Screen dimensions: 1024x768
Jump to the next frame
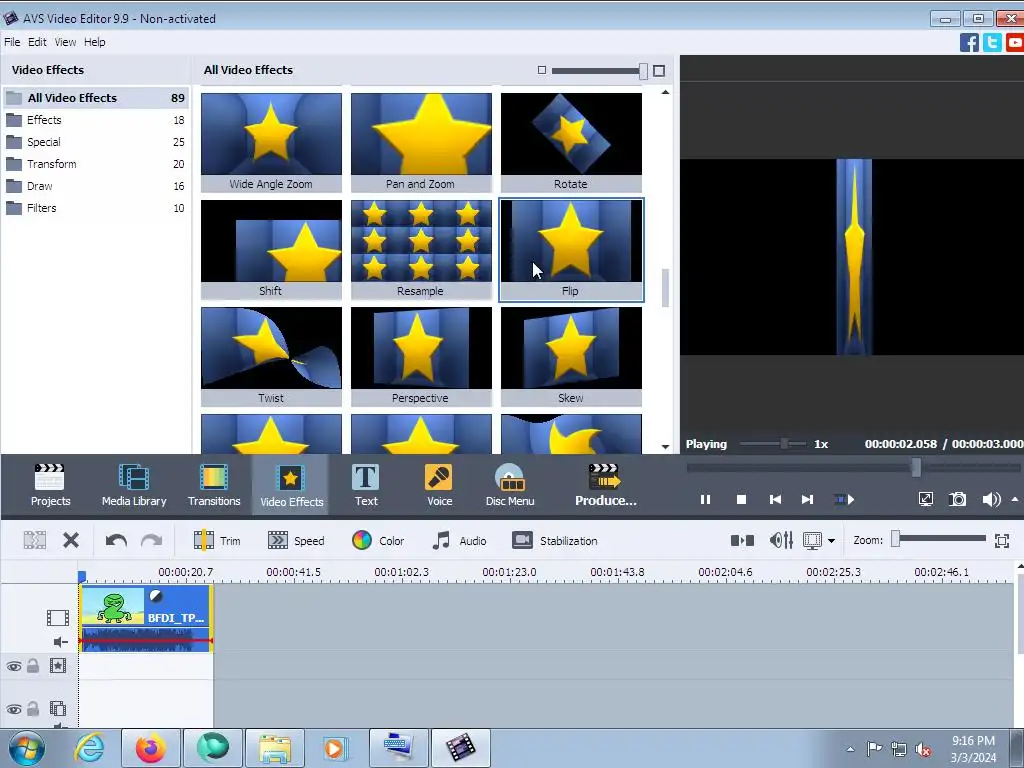coord(807,500)
